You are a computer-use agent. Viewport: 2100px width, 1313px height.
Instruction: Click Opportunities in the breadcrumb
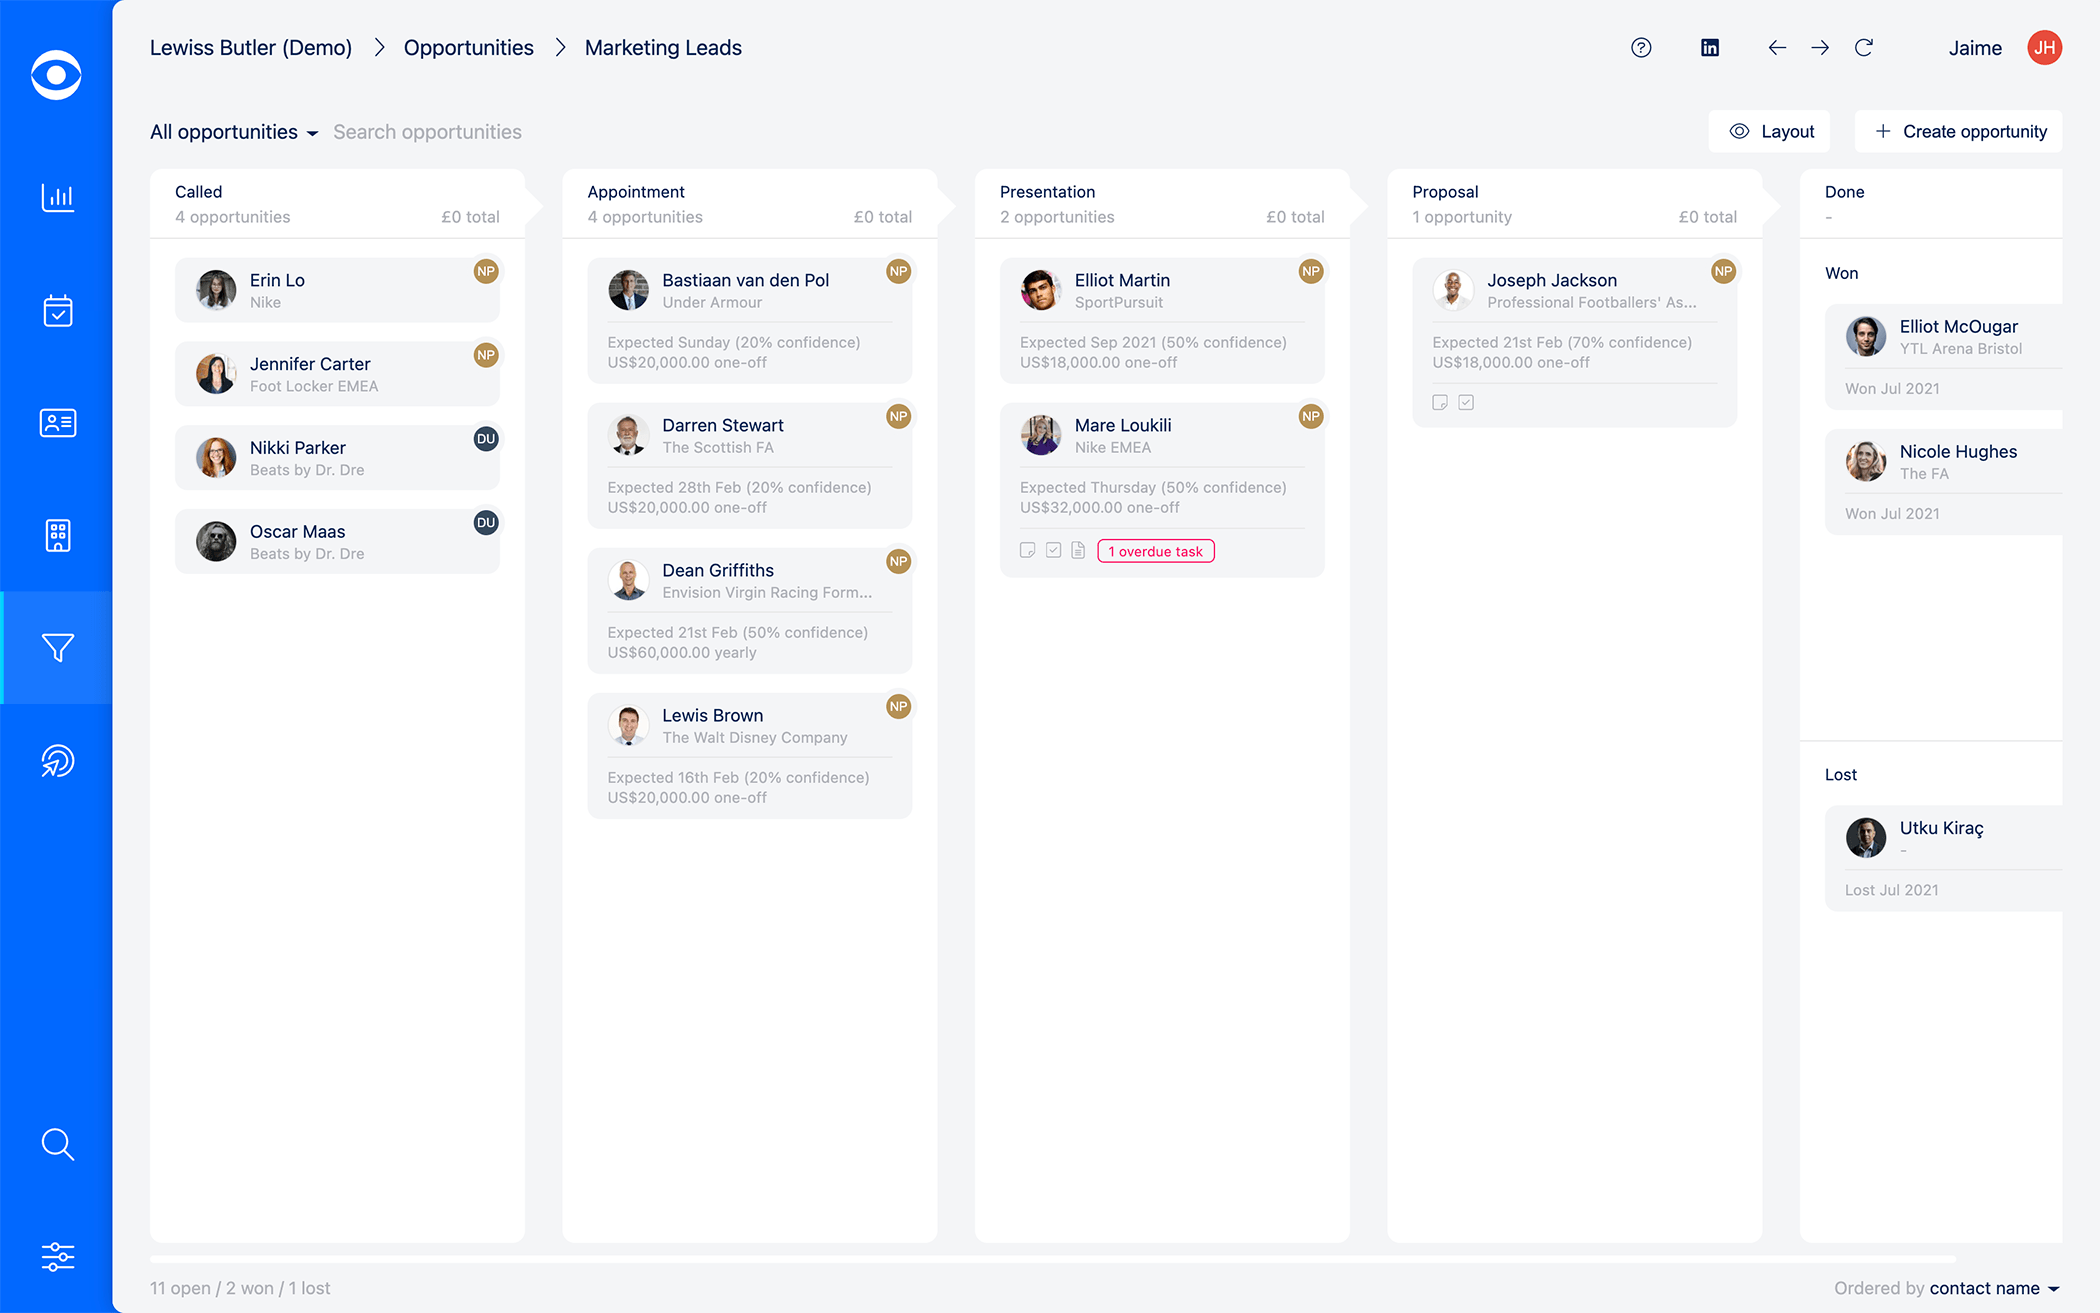(468, 47)
